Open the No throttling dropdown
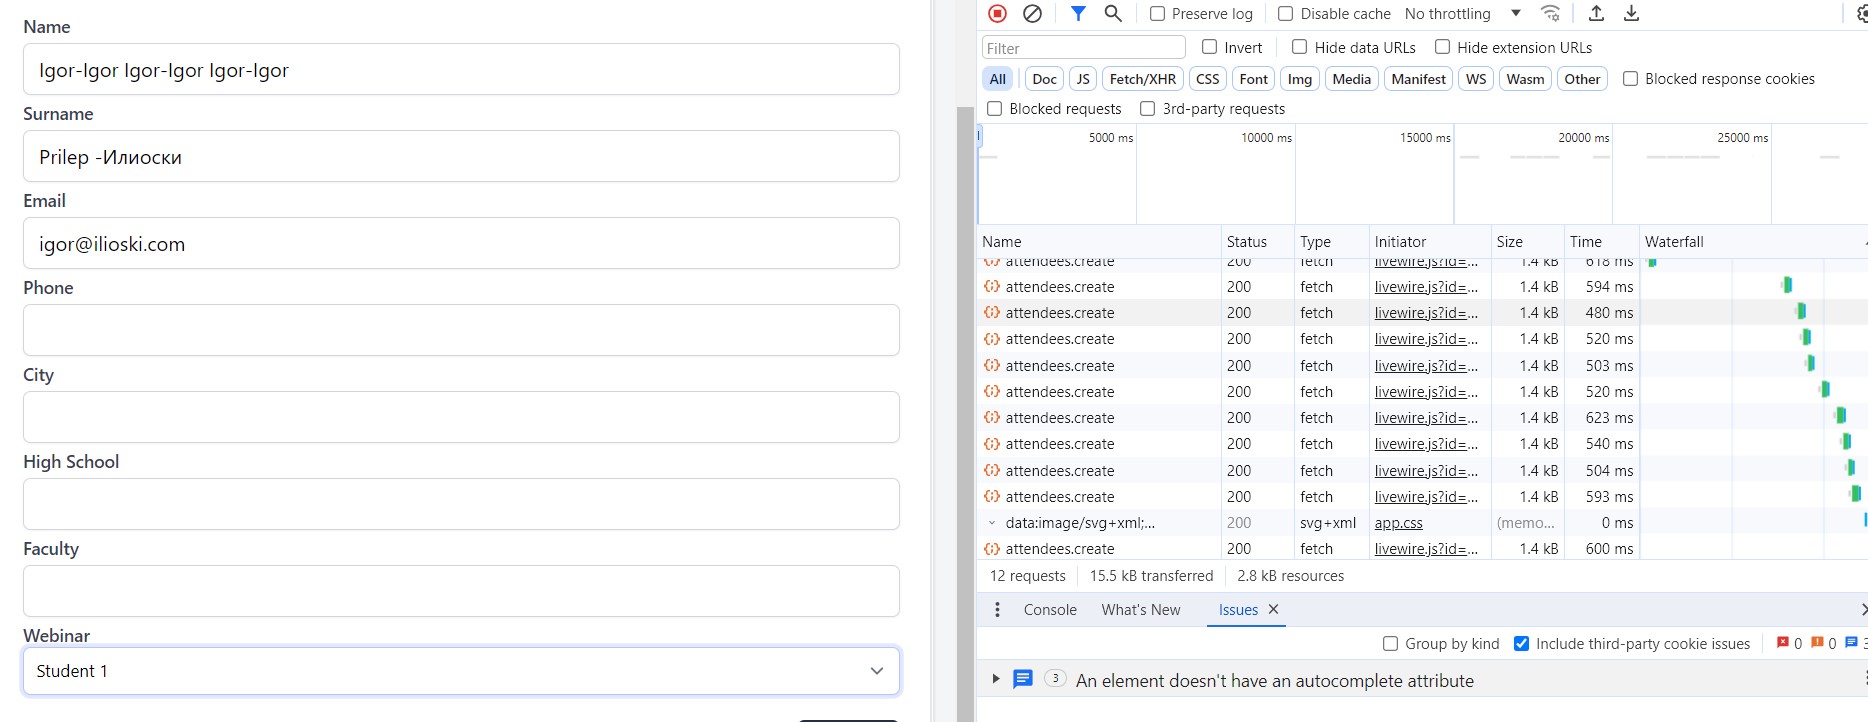1868x722 pixels. pyautogui.click(x=1461, y=14)
